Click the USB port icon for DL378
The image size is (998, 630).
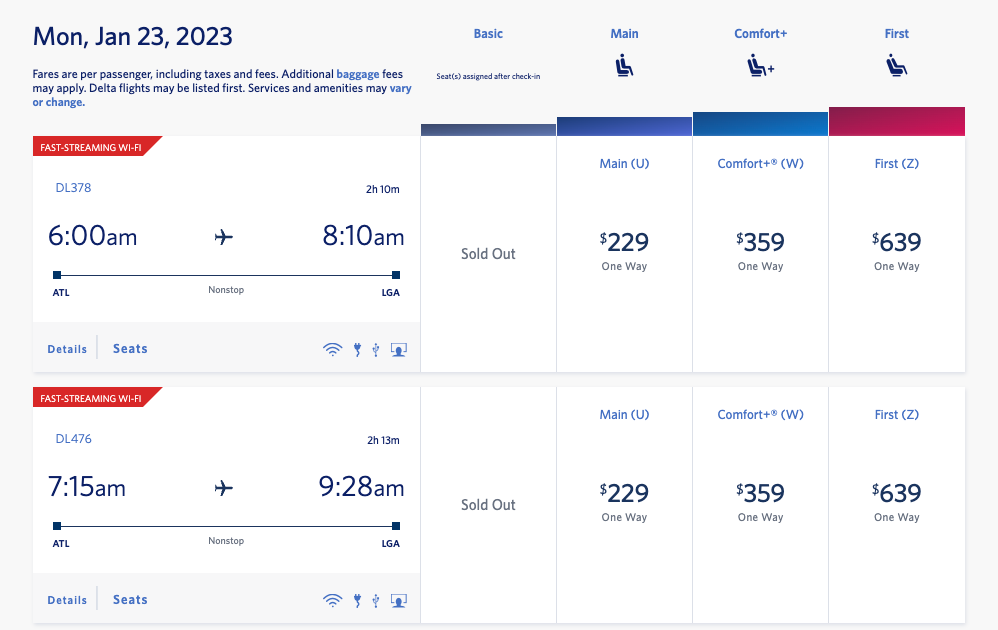376,350
